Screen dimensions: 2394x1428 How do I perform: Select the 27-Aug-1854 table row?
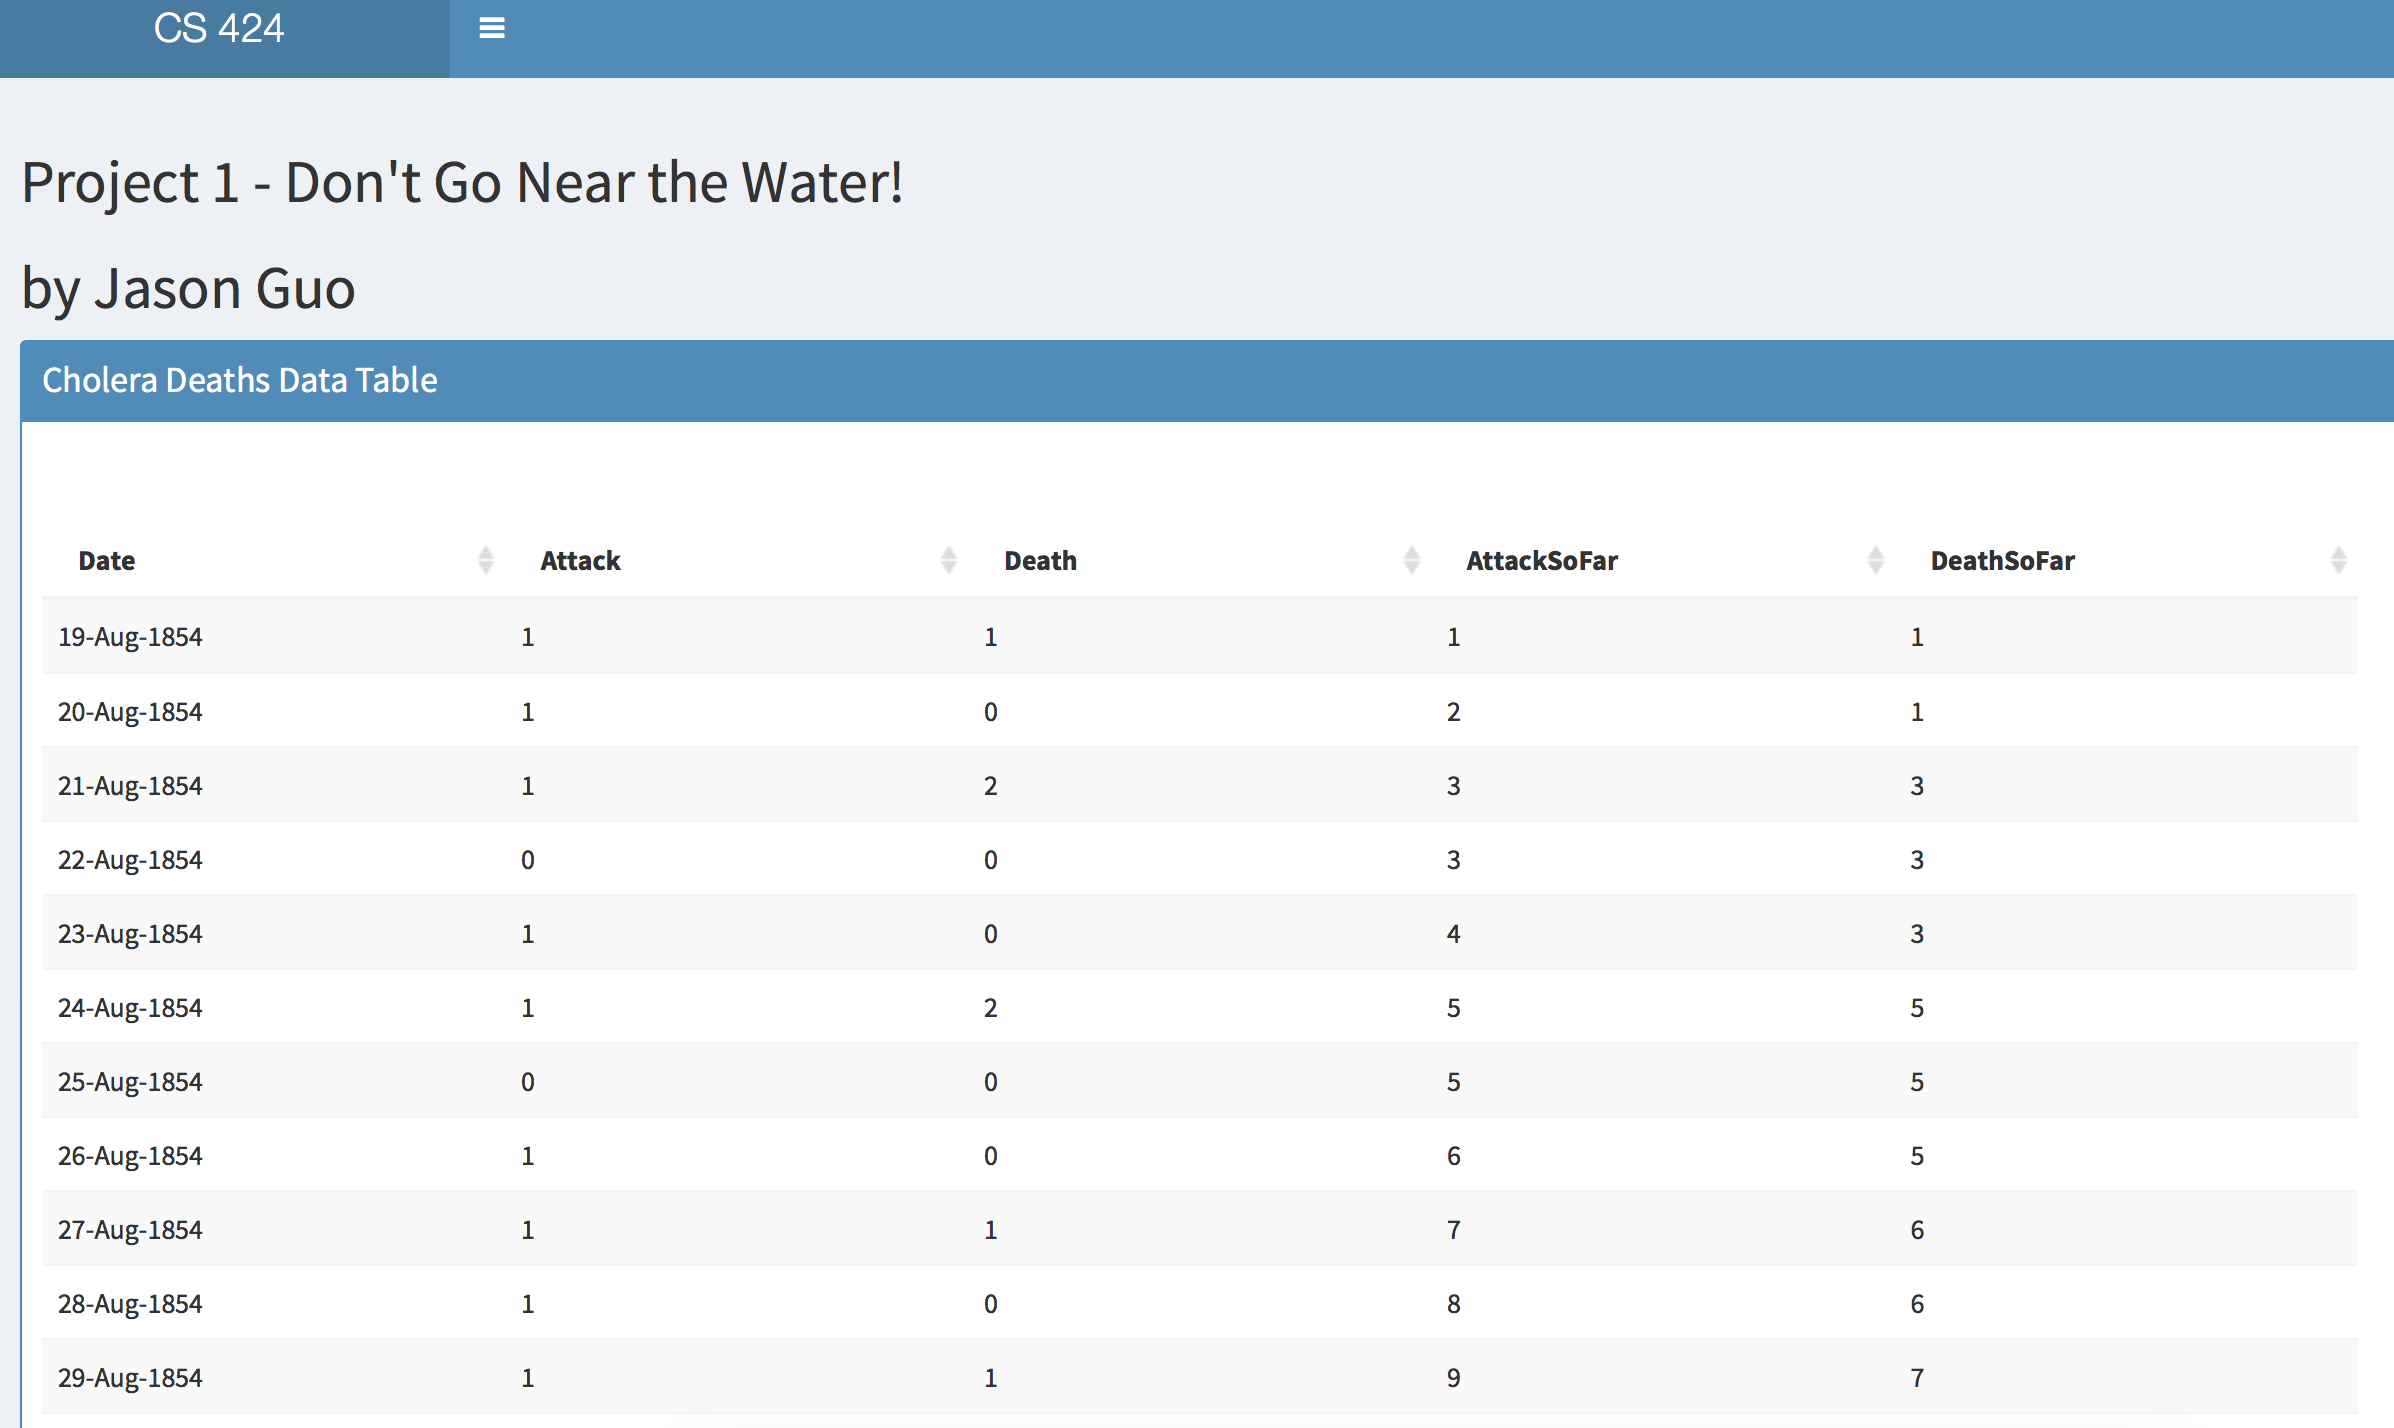(1200, 1229)
